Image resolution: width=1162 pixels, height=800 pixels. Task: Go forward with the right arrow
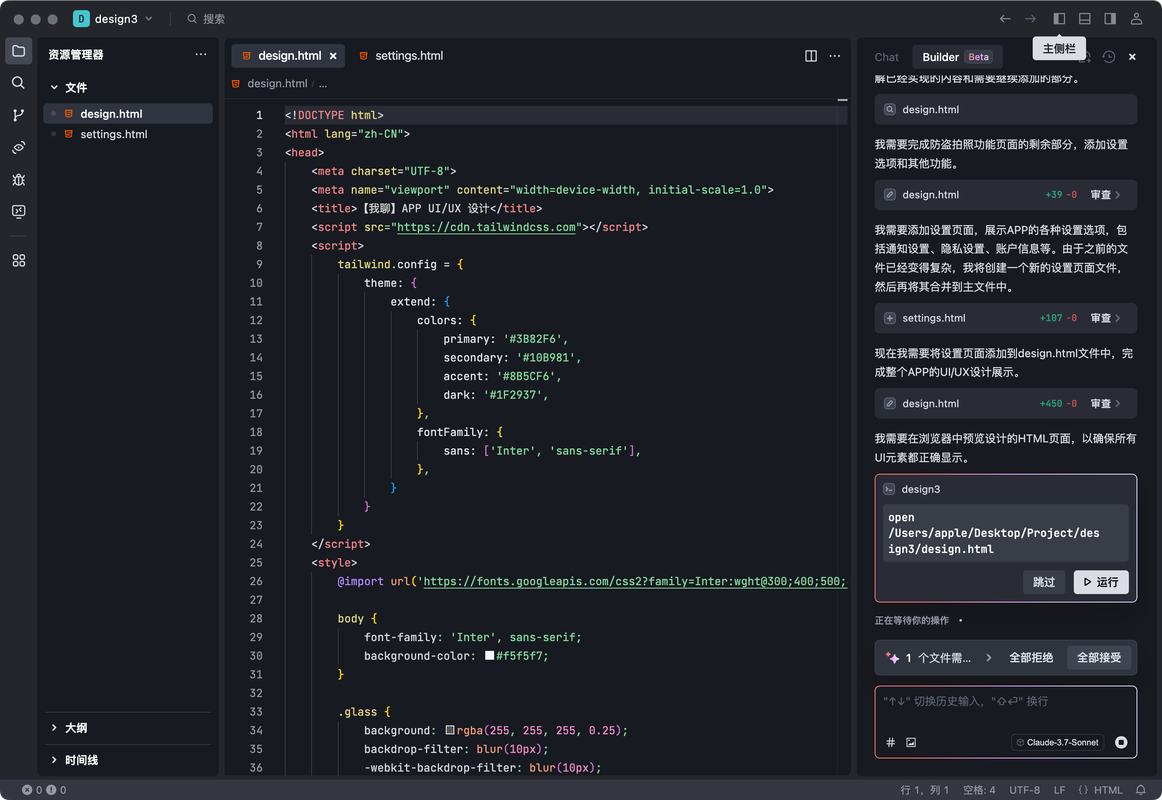[1030, 19]
